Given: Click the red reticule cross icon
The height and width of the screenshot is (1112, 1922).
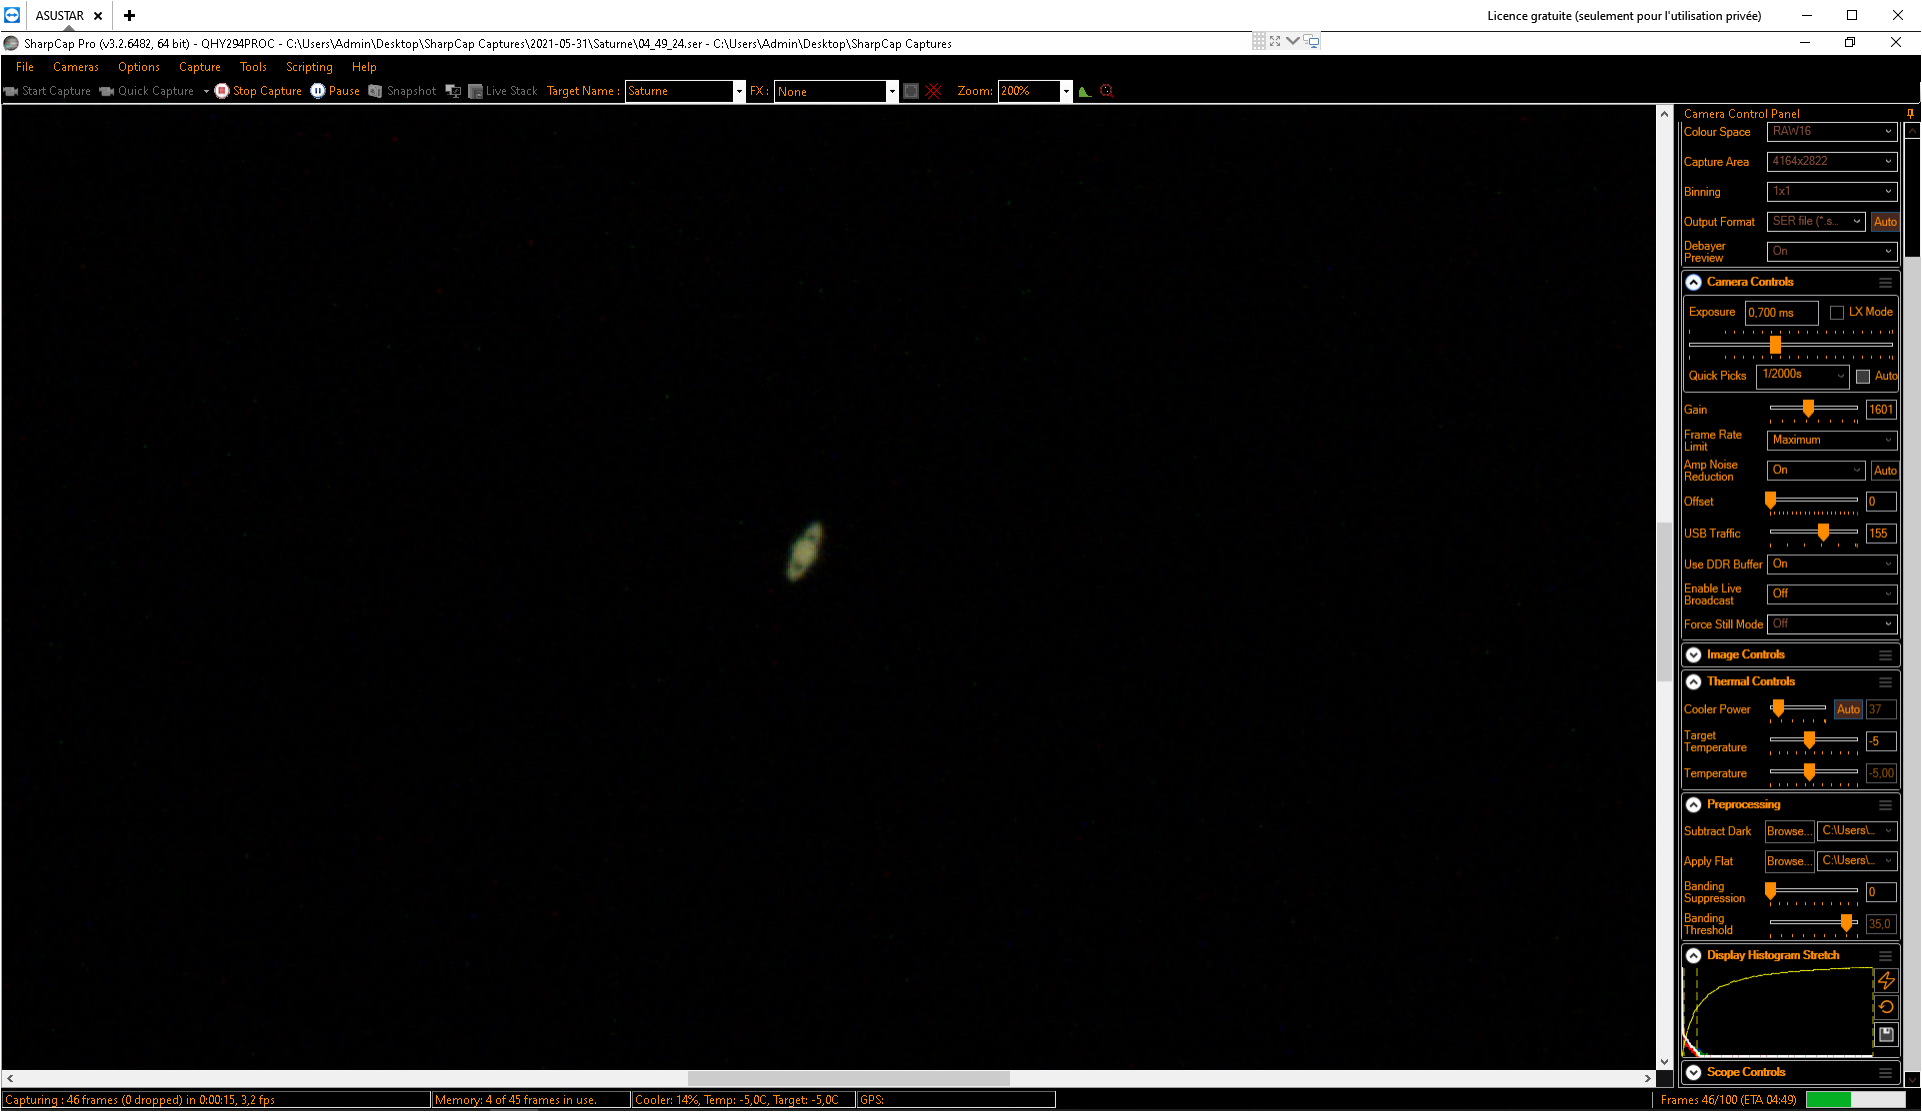Looking at the screenshot, I should tap(934, 91).
